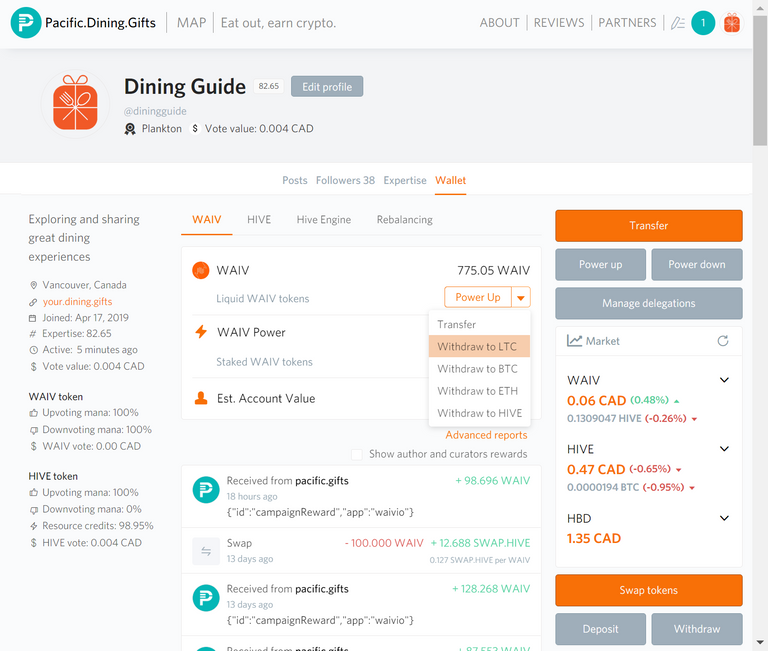The image size is (768, 651).
Task: Open the PARTNERS page link
Action: pyautogui.click(x=627, y=23)
